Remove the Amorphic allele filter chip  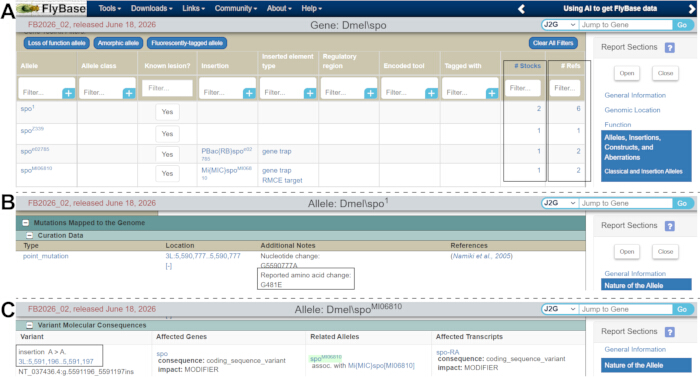point(118,43)
